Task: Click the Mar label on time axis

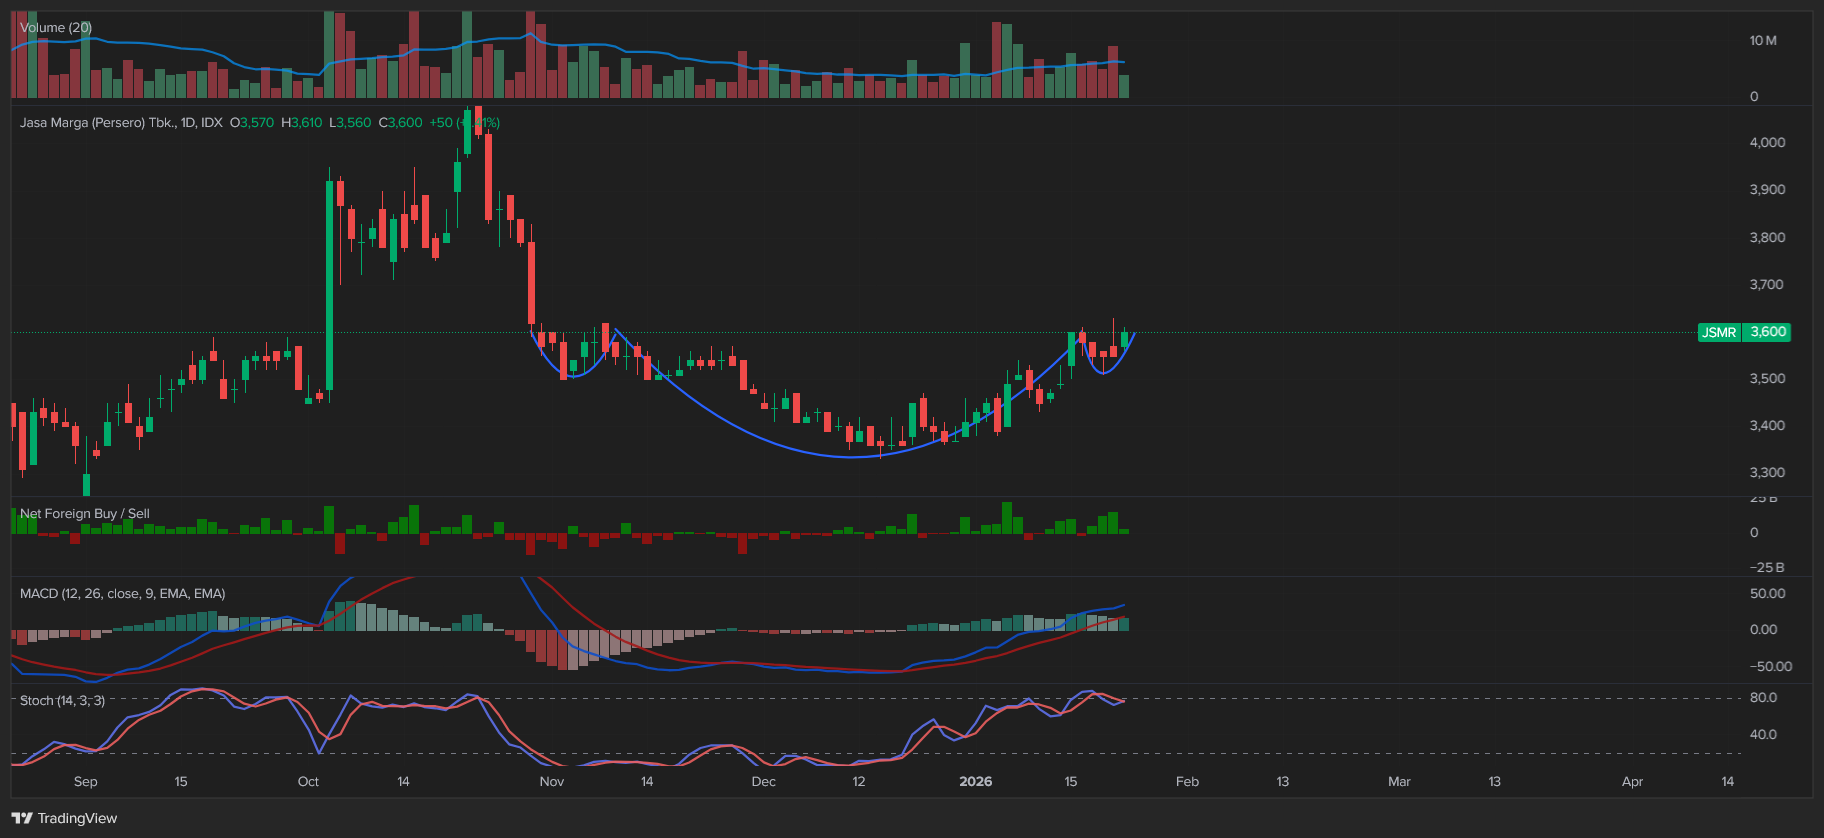Action: 1399,782
